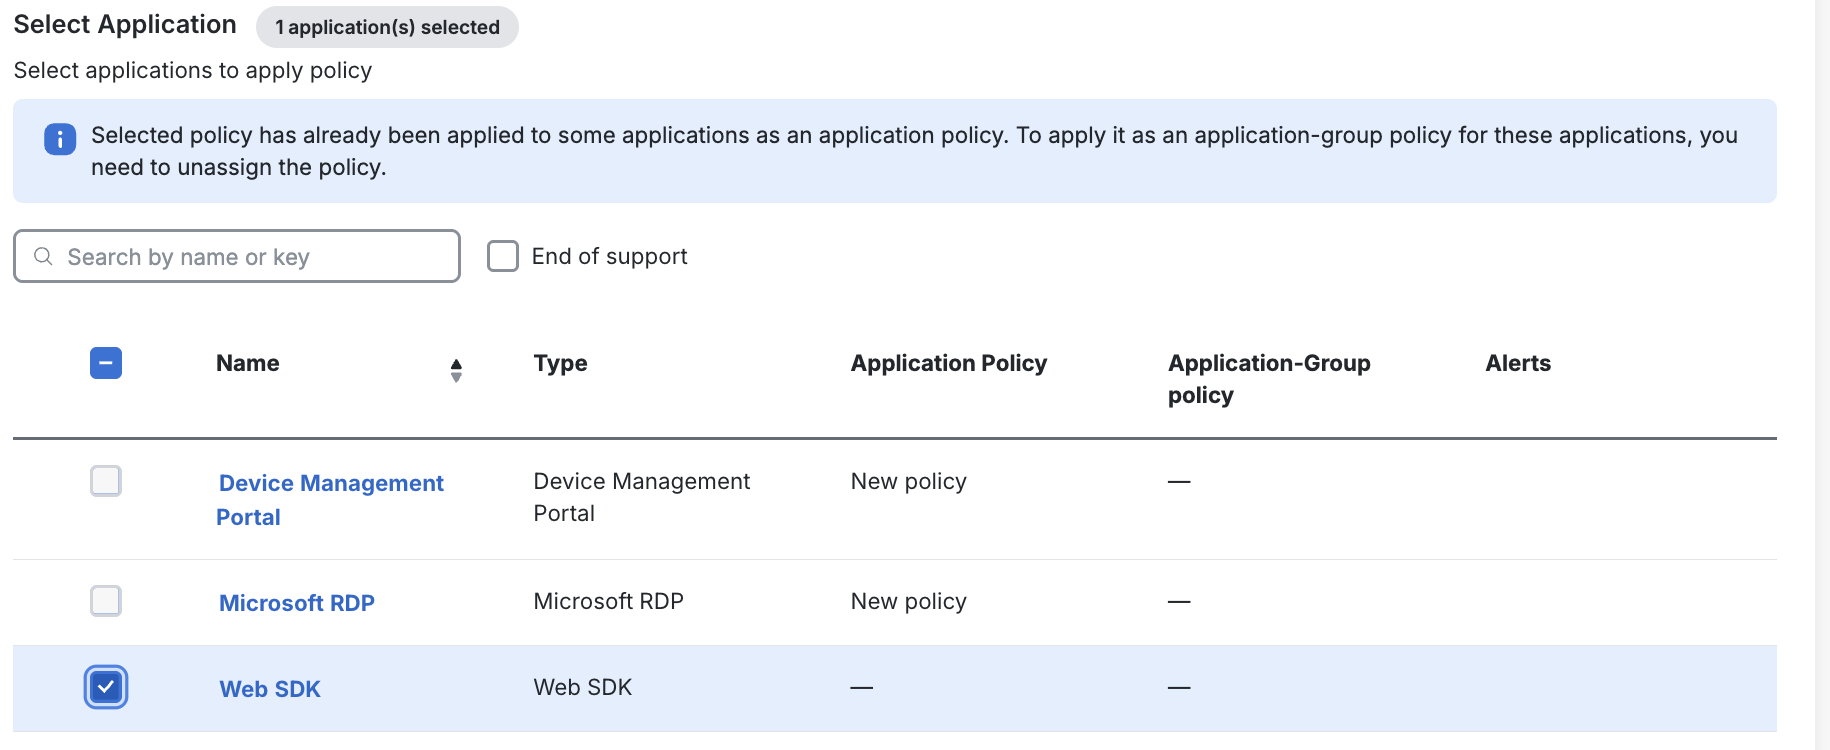
Task: Click New policy in the Device Management Portal row
Action: (x=909, y=481)
